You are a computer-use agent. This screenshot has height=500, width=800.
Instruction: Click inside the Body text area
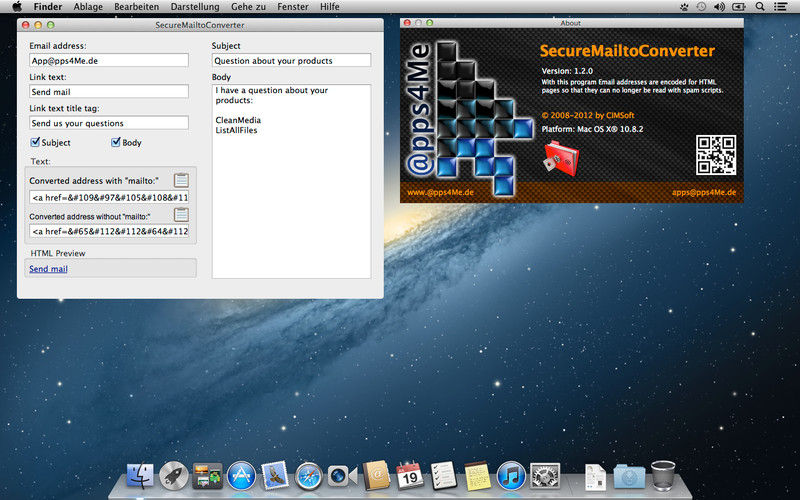pyautogui.click(x=291, y=181)
